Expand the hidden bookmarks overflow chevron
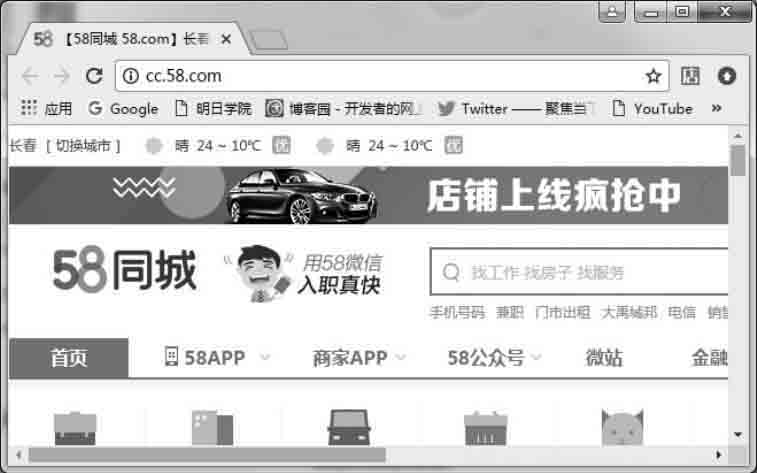Viewport: 757px width, 473px height. coord(716,108)
